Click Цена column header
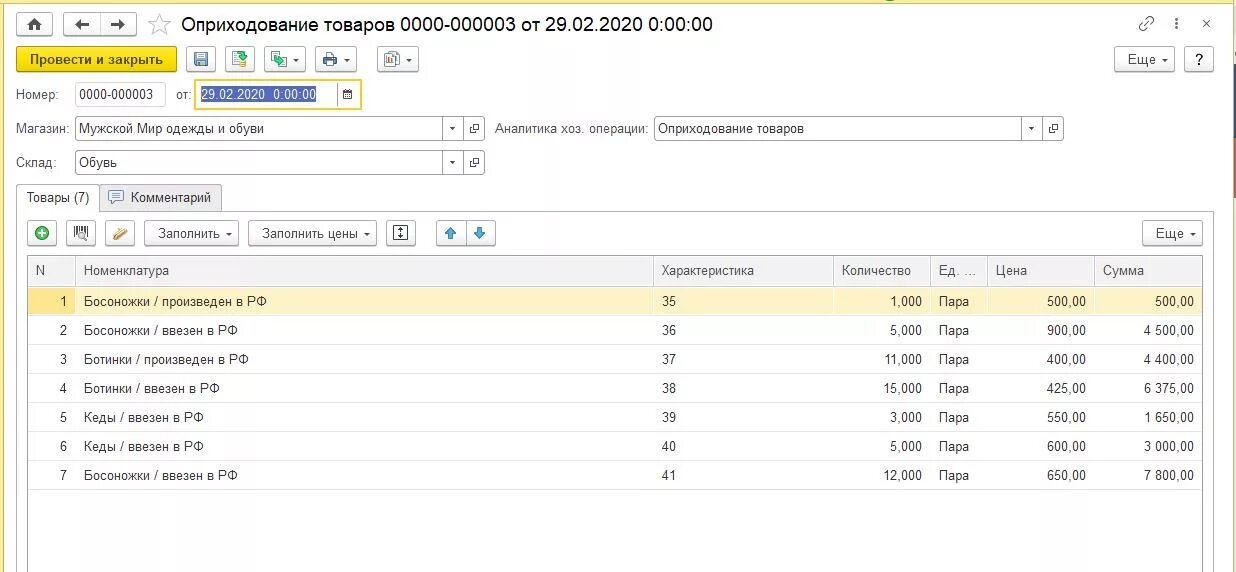 [x=1041, y=271]
